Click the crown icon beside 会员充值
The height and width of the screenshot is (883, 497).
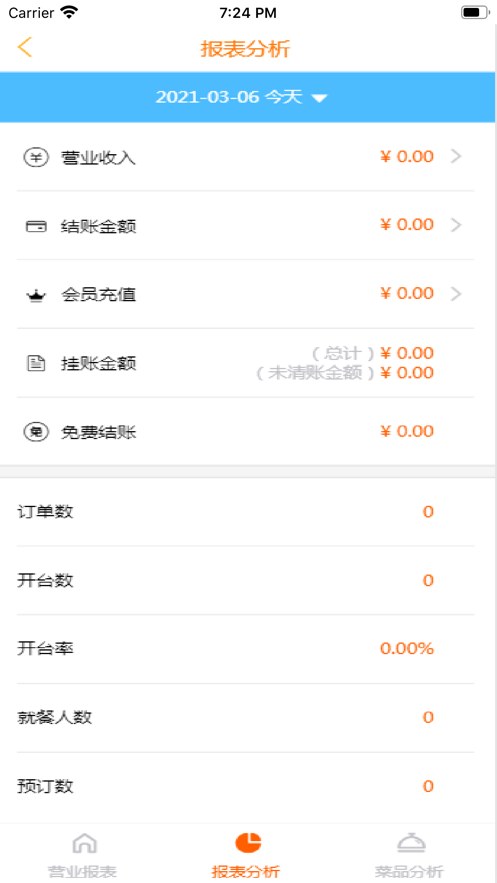click(36, 296)
